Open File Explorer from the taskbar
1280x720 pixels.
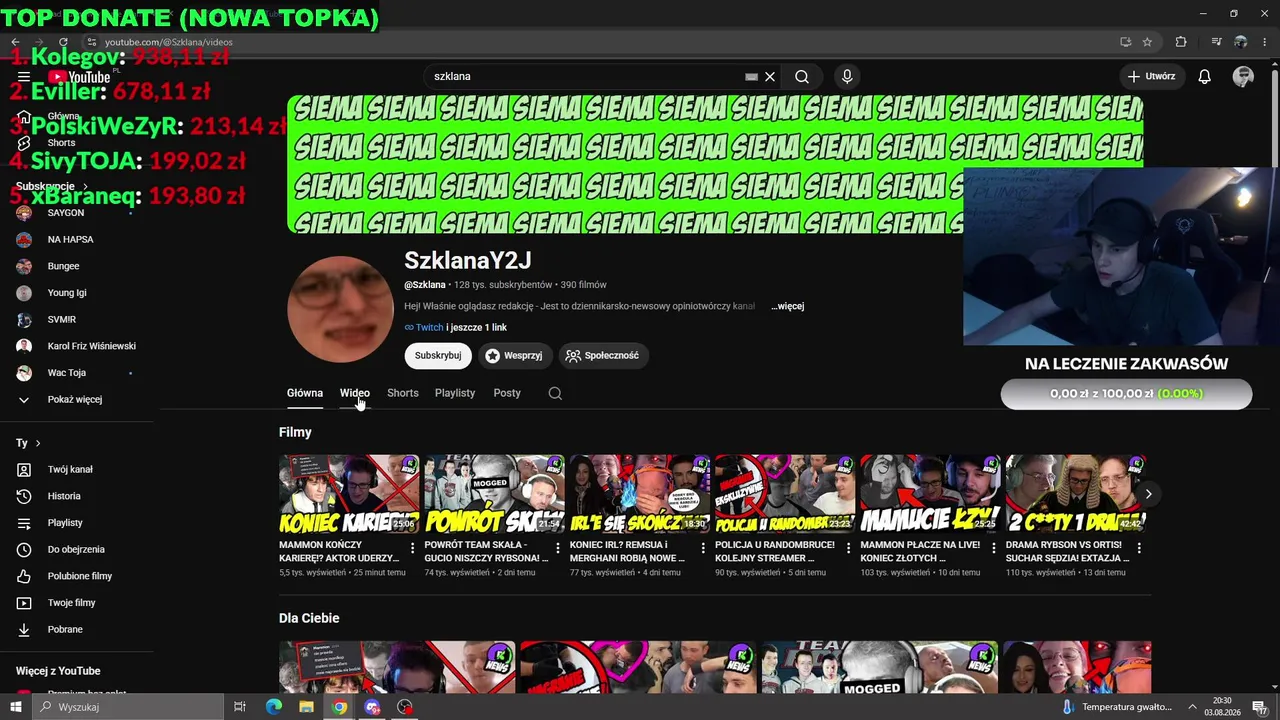(306, 707)
